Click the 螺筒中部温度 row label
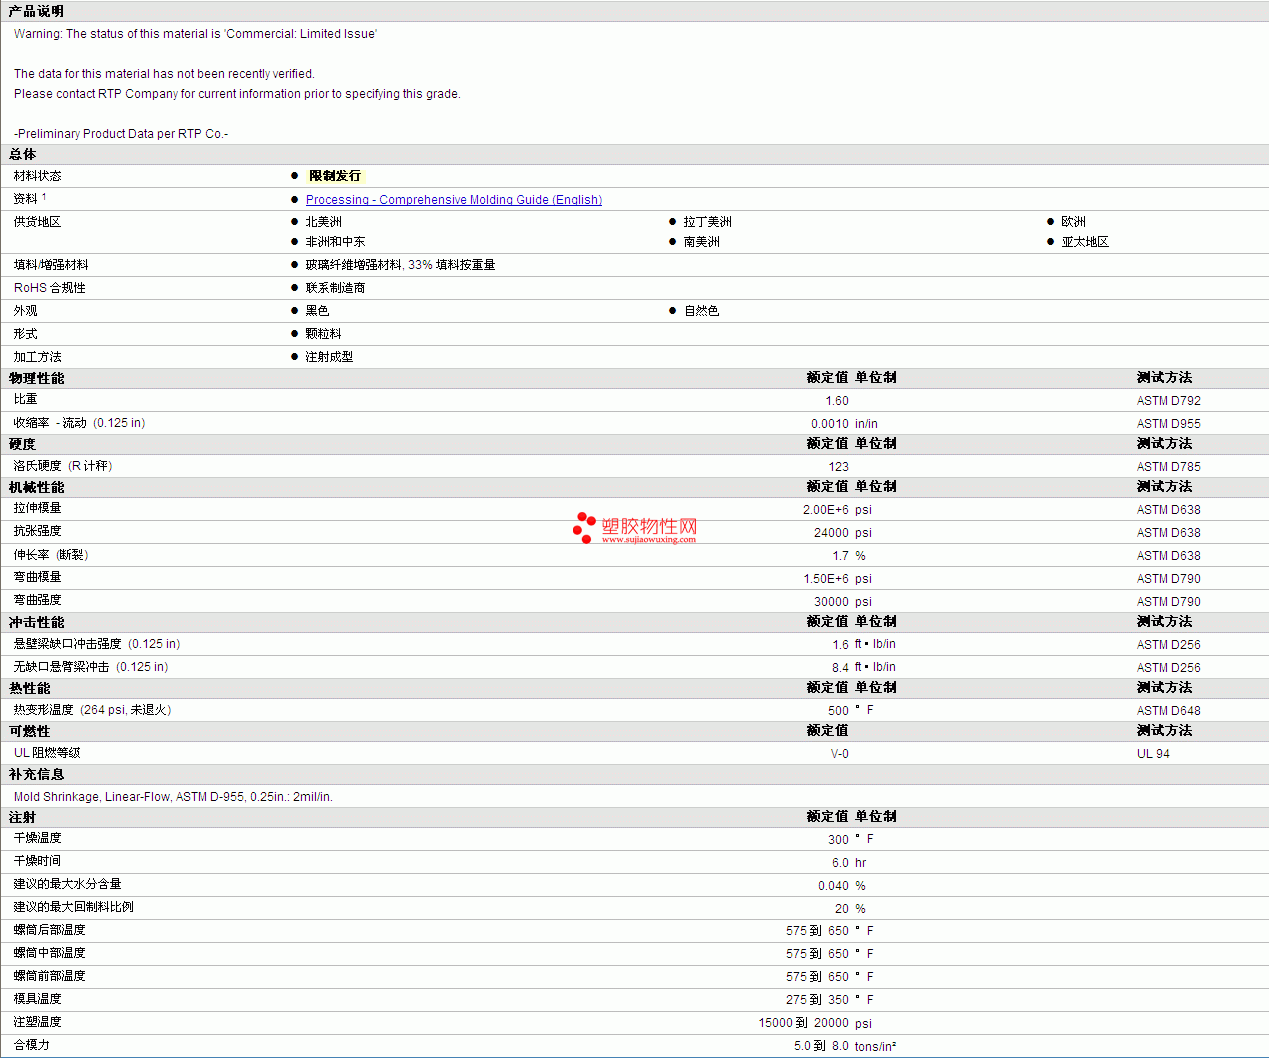This screenshot has width=1269, height=1058. 50,953
